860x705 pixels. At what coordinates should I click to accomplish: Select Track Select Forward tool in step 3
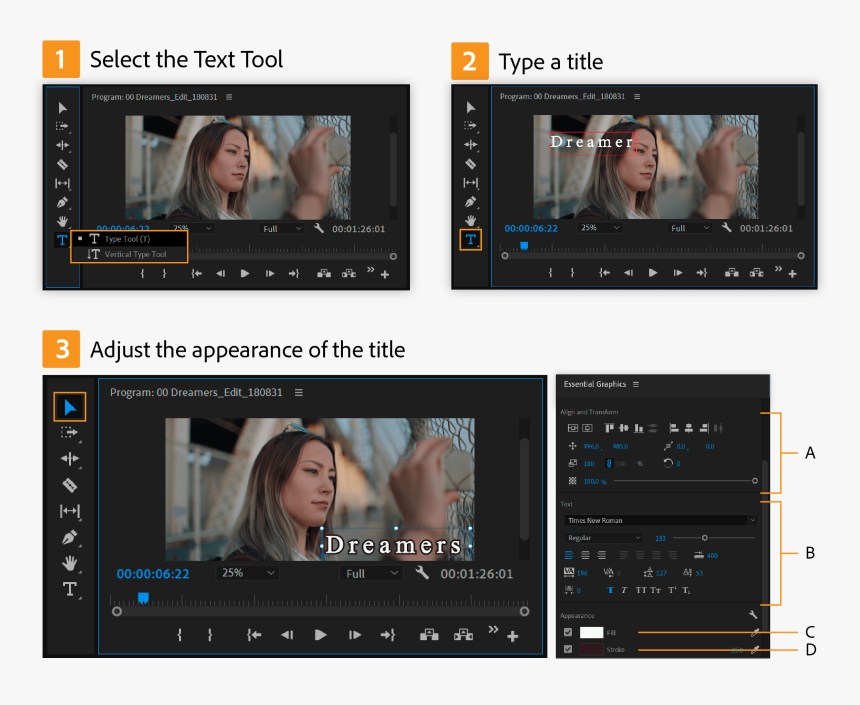point(70,433)
